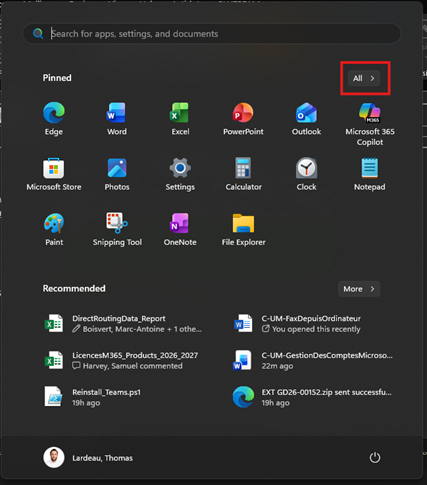This screenshot has height=485, width=427.
Task: Click Excel icon beside LicencesM365_Products_2026_2027
Action: coord(54,360)
